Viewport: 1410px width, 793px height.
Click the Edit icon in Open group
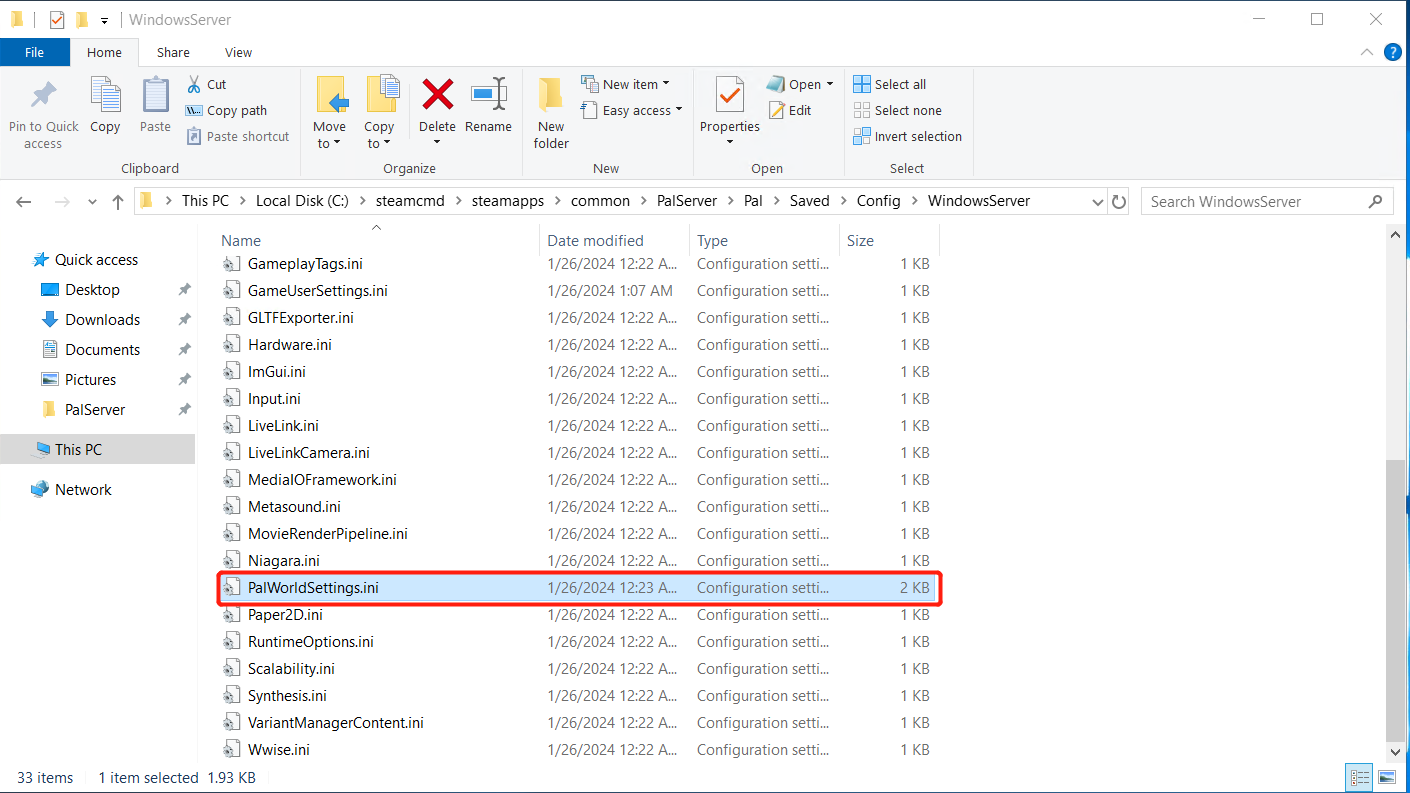[777, 110]
